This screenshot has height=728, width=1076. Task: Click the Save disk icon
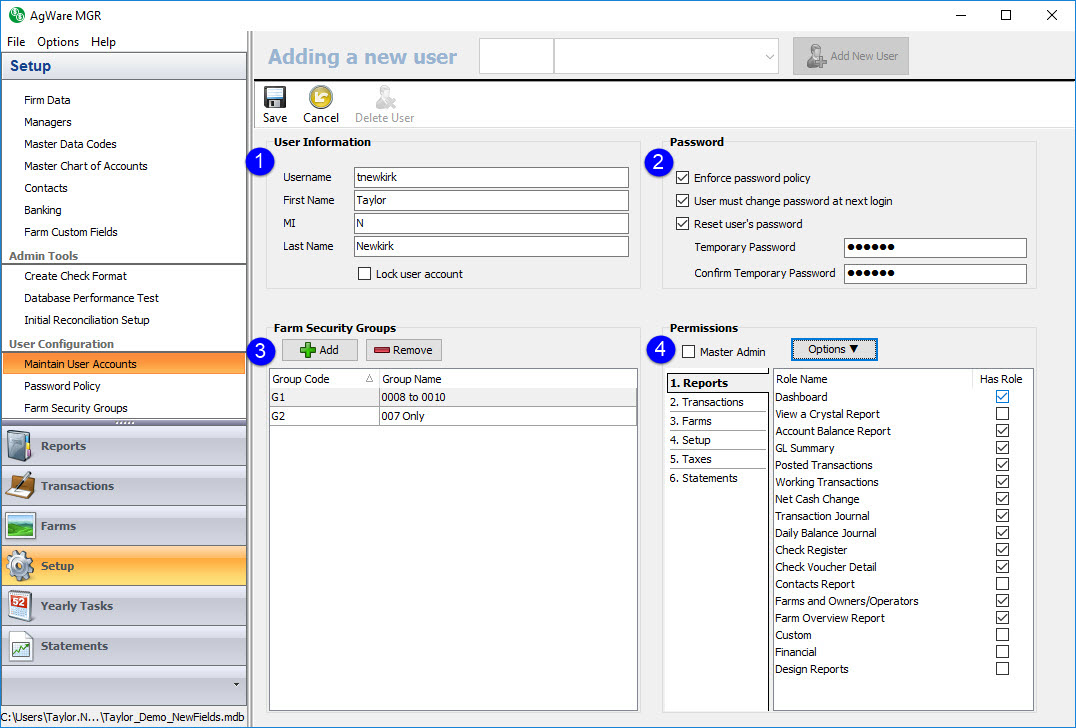(x=275, y=98)
